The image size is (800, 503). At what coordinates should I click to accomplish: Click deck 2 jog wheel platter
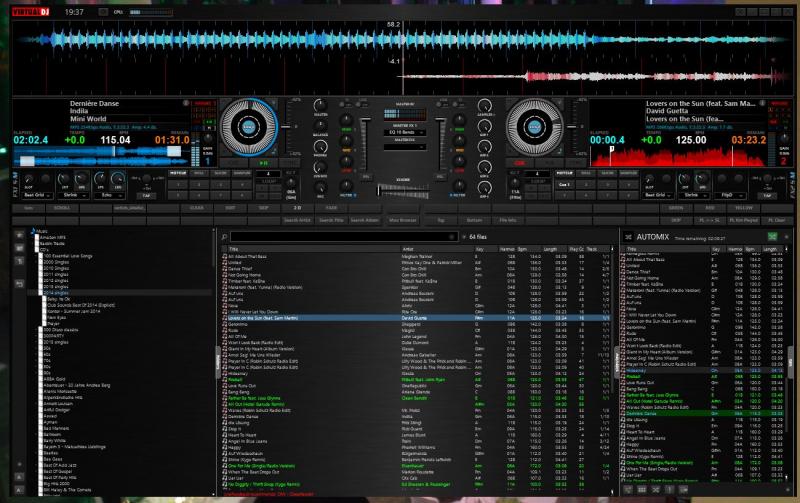click(x=535, y=127)
